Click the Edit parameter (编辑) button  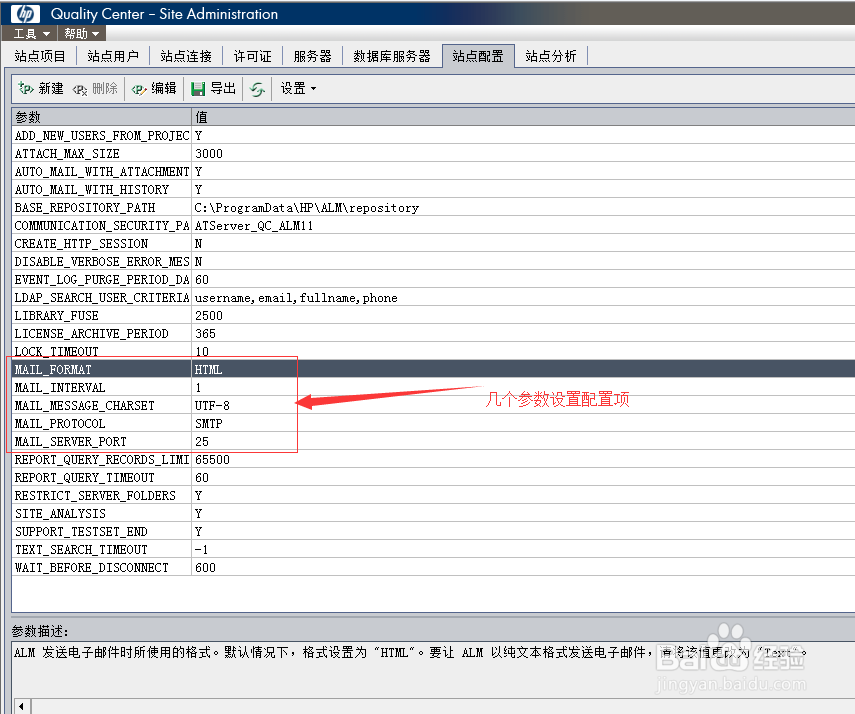point(155,88)
